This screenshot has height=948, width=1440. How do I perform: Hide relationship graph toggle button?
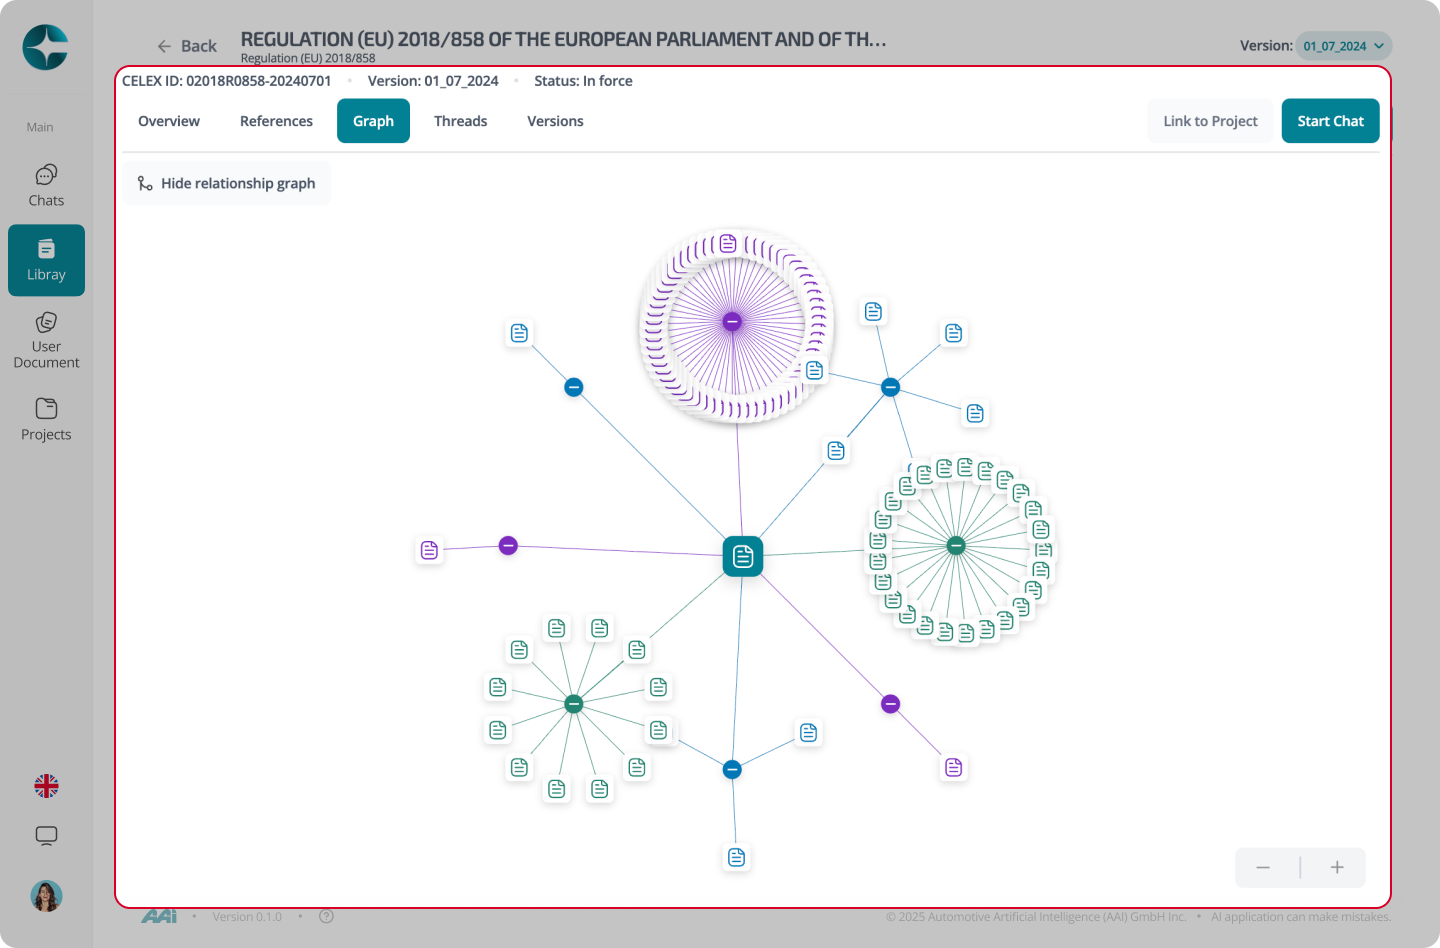[x=227, y=183]
